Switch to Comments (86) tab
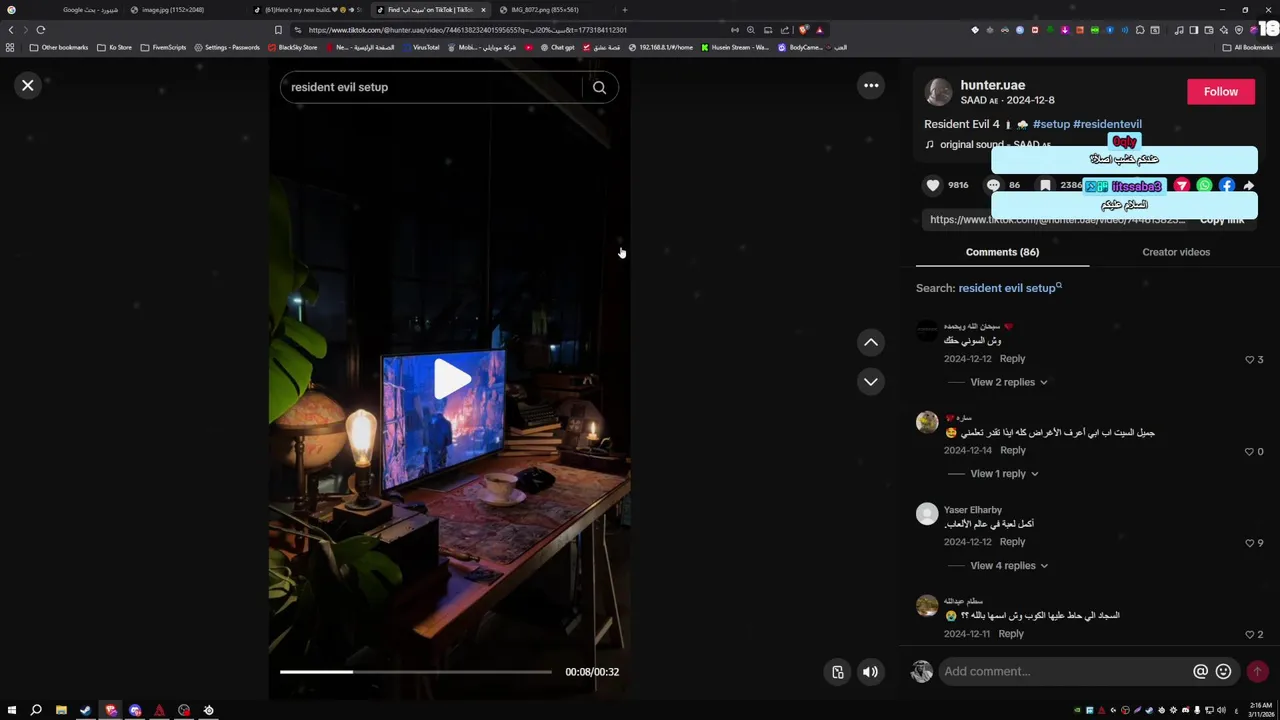This screenshot has width=1280, height=720. [1002, 252]
